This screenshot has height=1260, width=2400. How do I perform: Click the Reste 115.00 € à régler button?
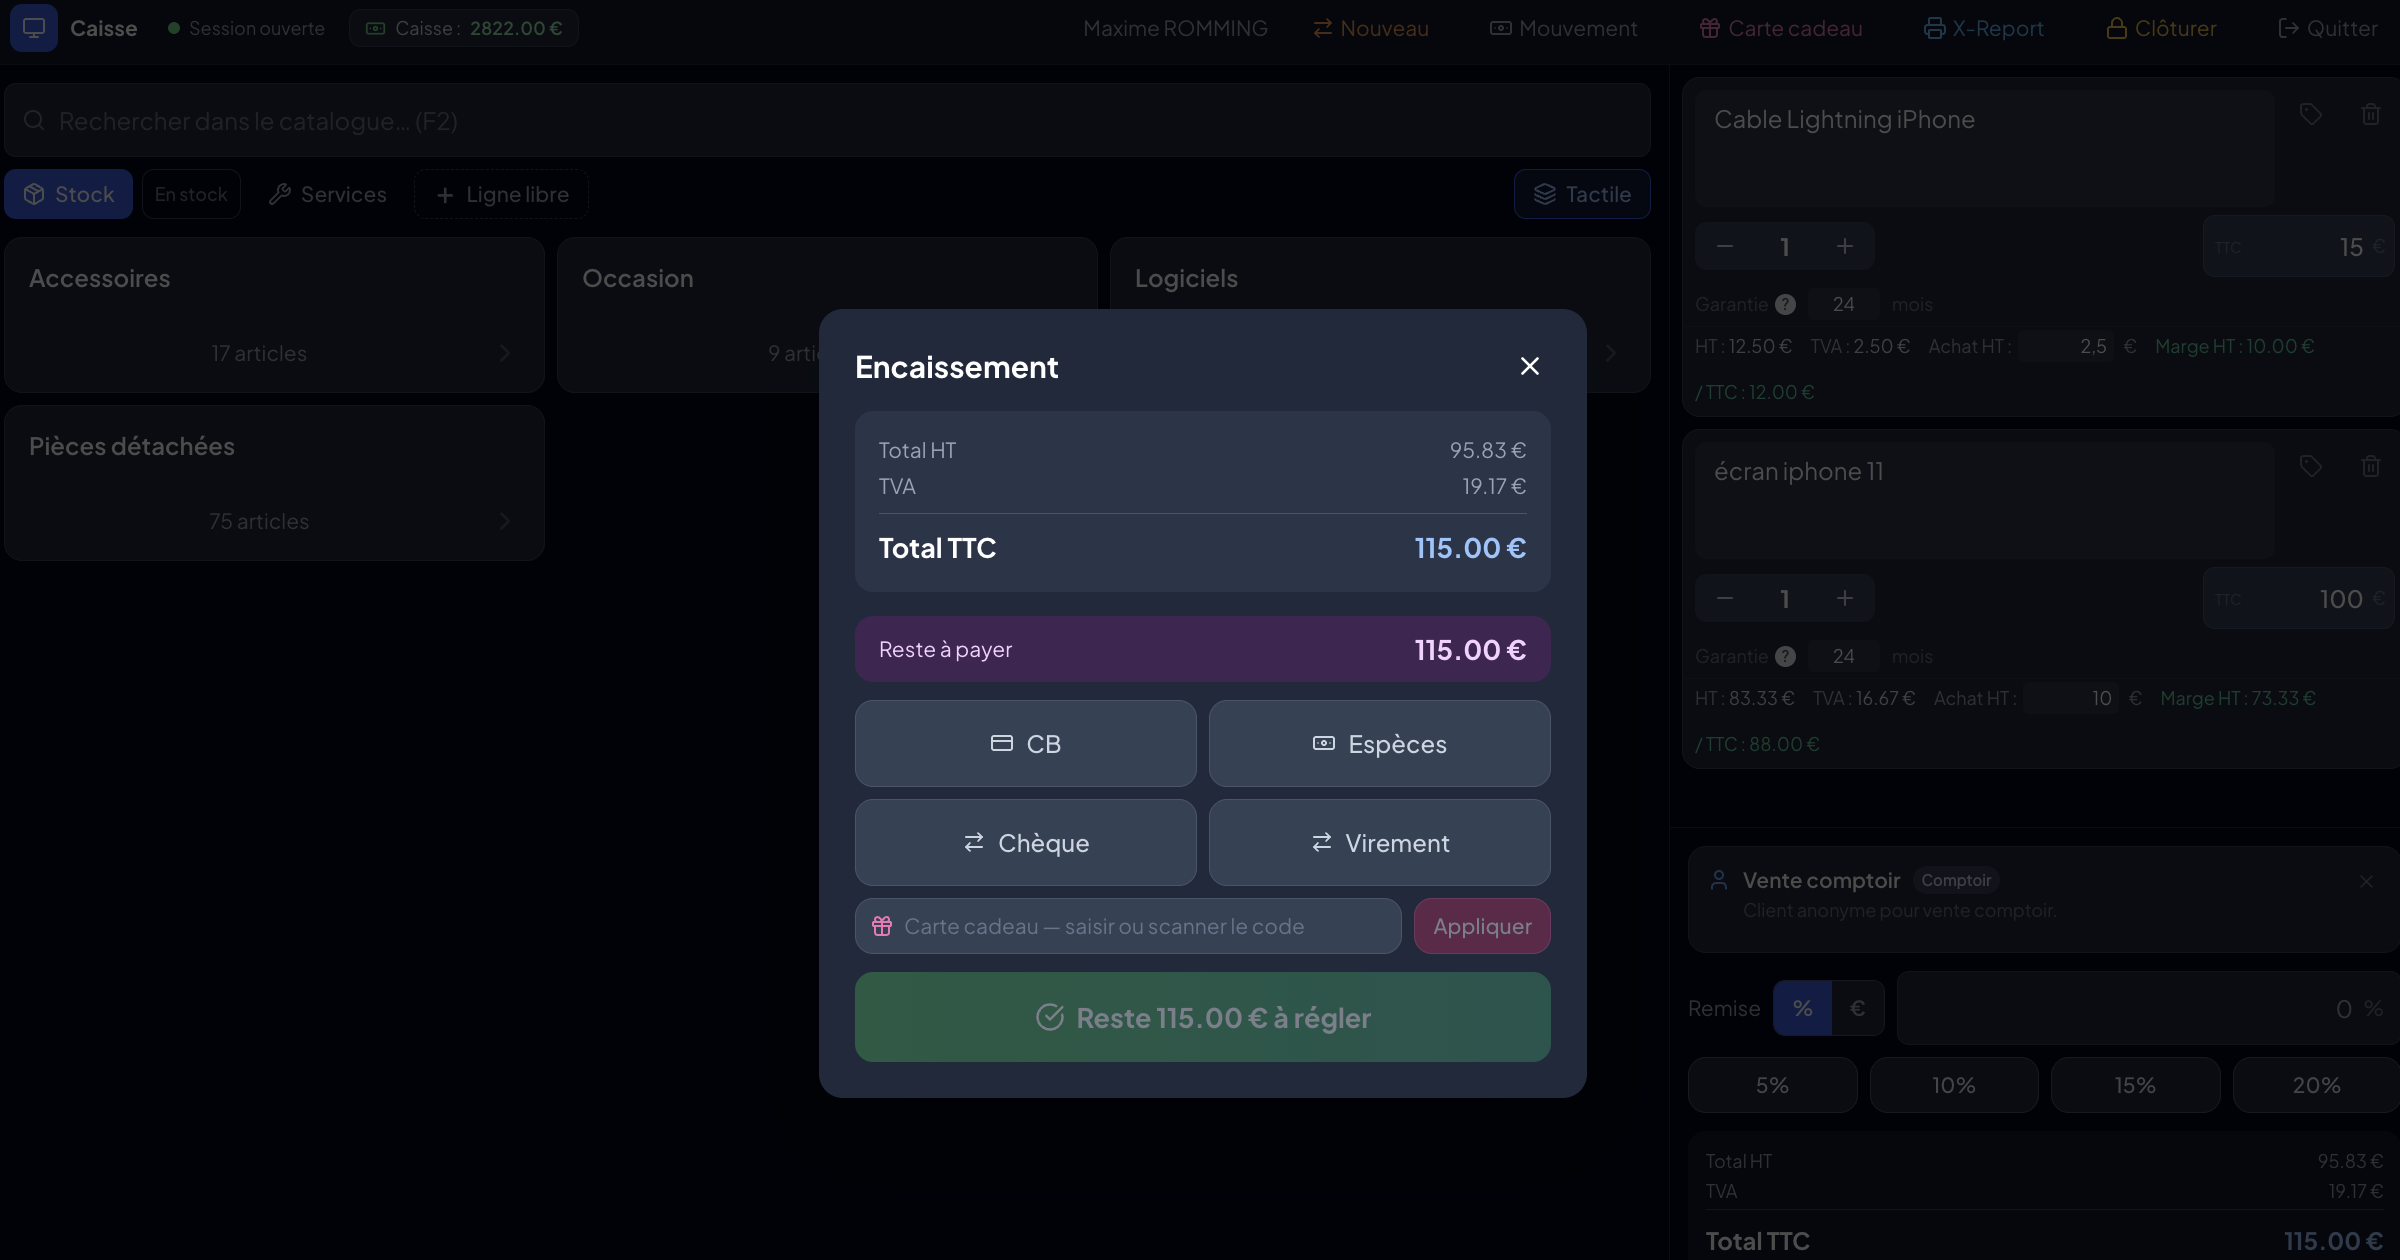pyautogui.click(x=1202, y=1017)
